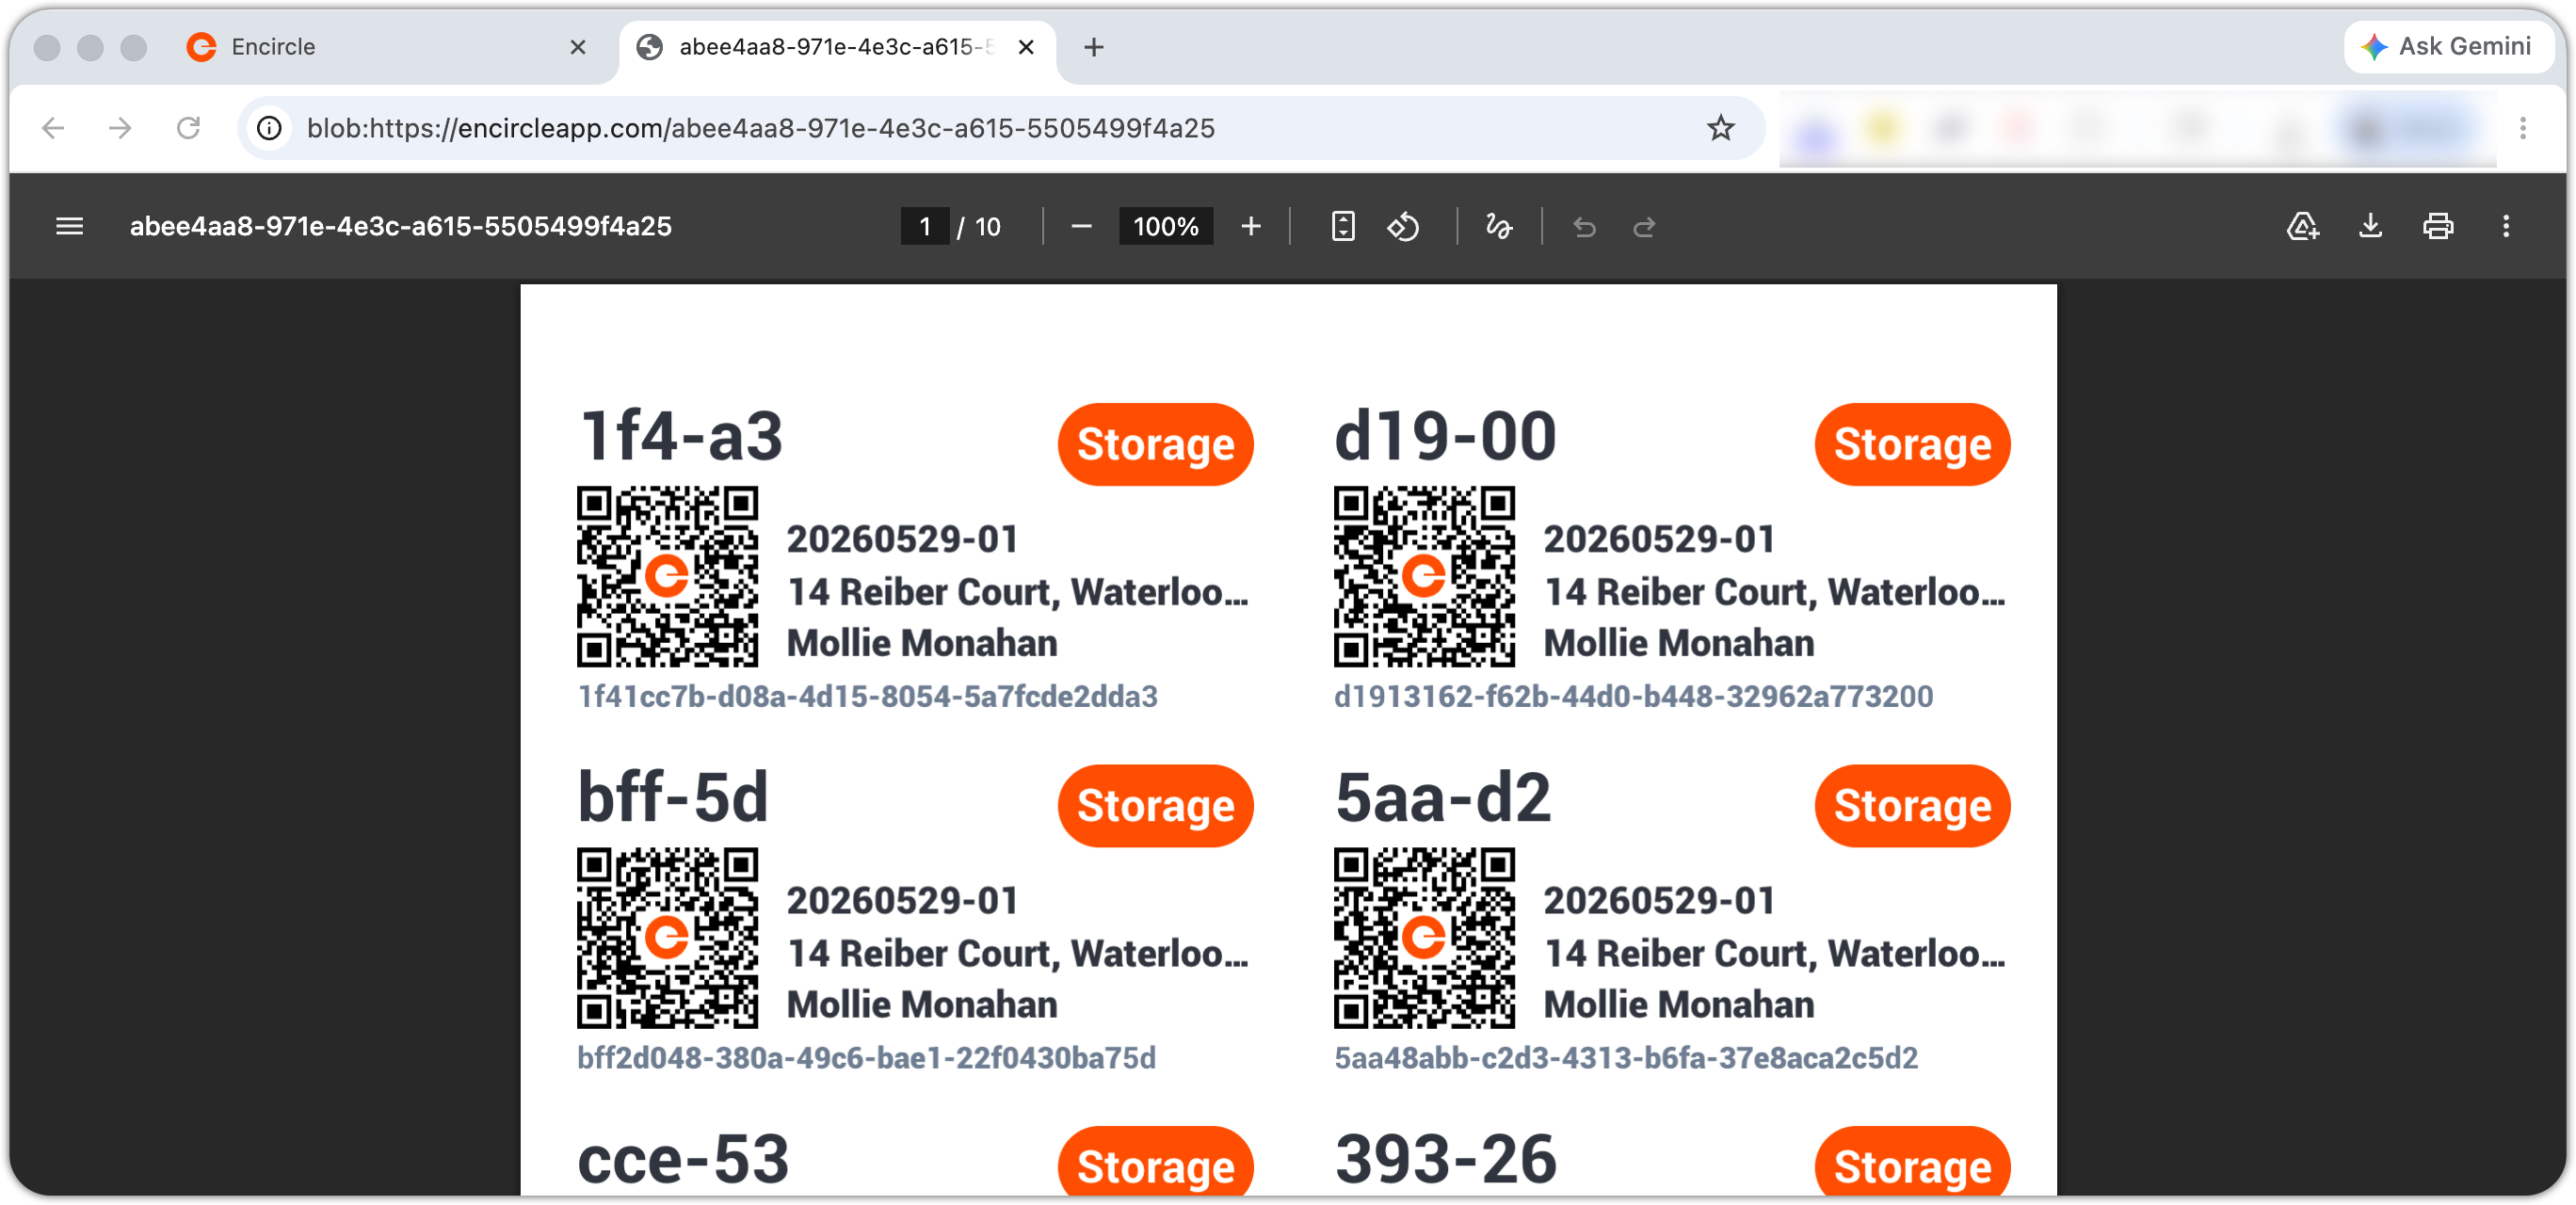Click UUID bff2d048-380a-49c6-bae1-22f0430ba75d
The image size is (2576, 1205).
866,1058
